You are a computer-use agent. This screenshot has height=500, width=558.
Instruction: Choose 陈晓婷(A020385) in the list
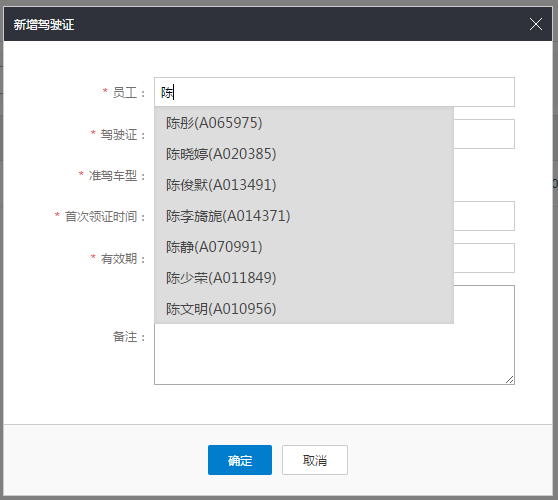pyautogui.click(x=304, y=154)
